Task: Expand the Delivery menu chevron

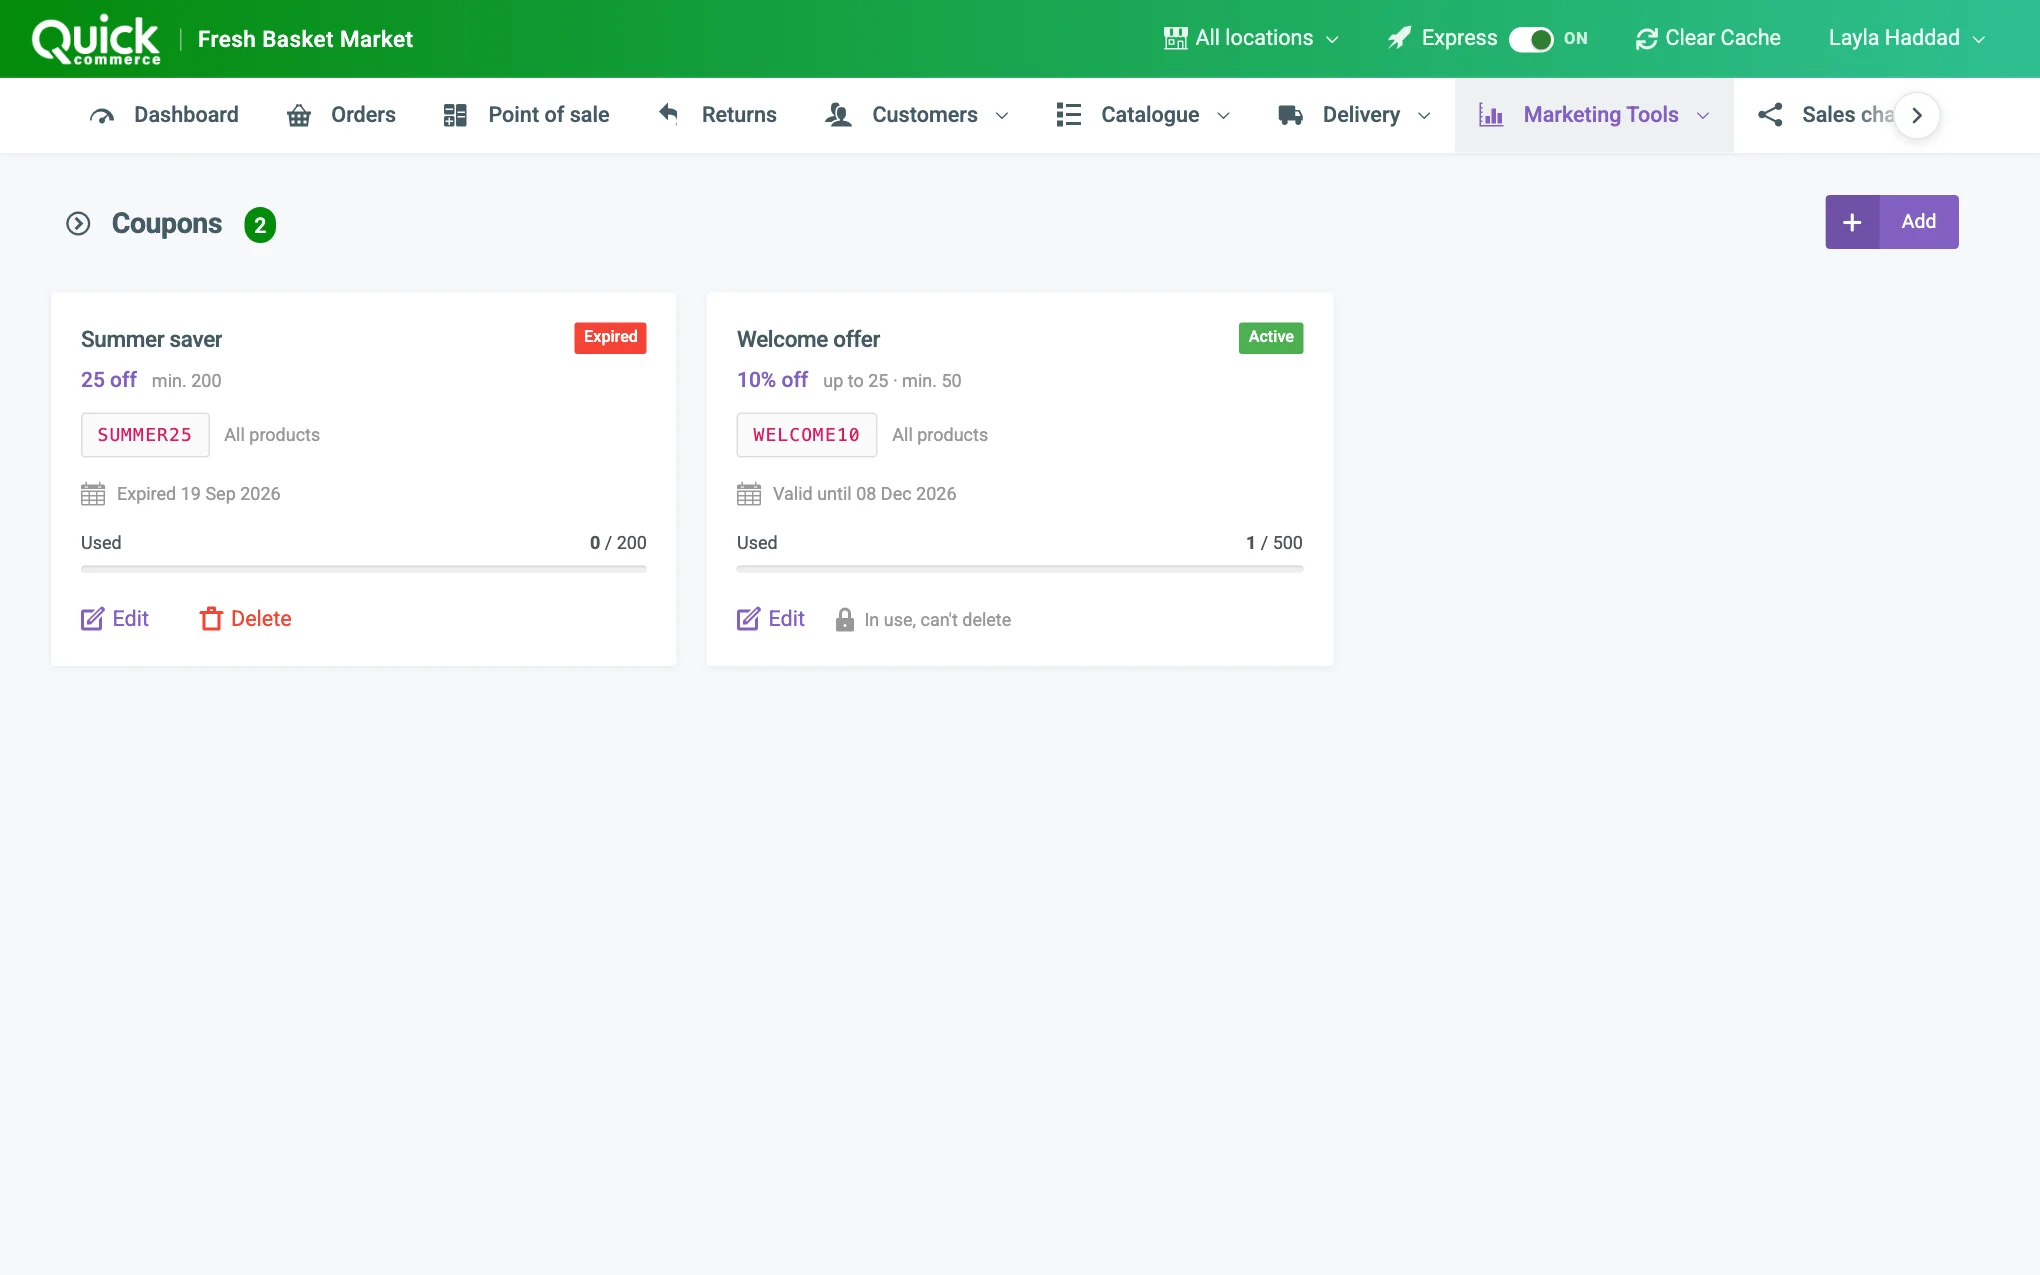Action: click(x=1424, y=116)
